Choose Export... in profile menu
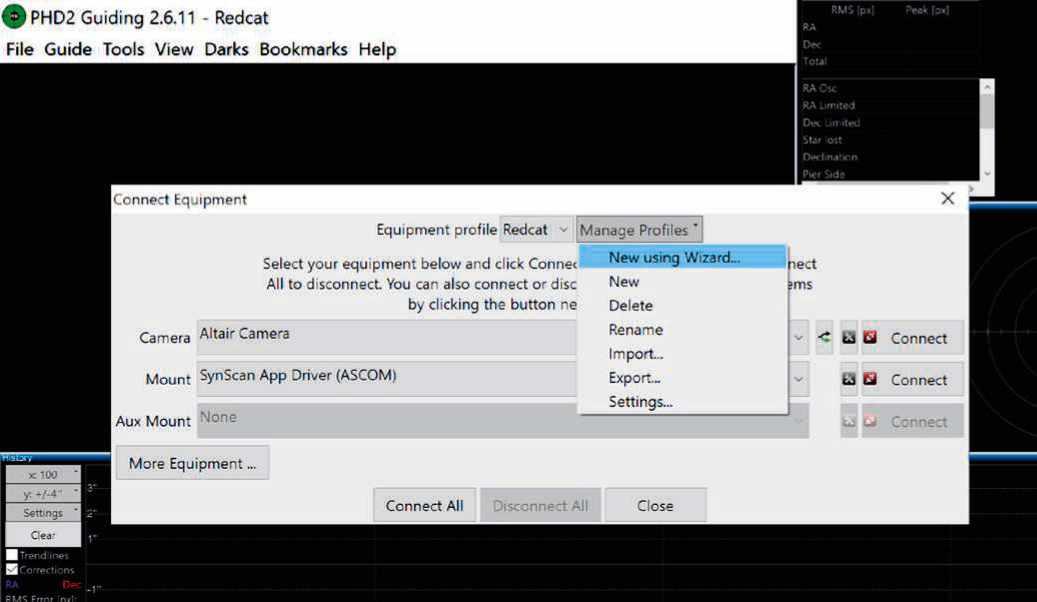 click(683, 377)
